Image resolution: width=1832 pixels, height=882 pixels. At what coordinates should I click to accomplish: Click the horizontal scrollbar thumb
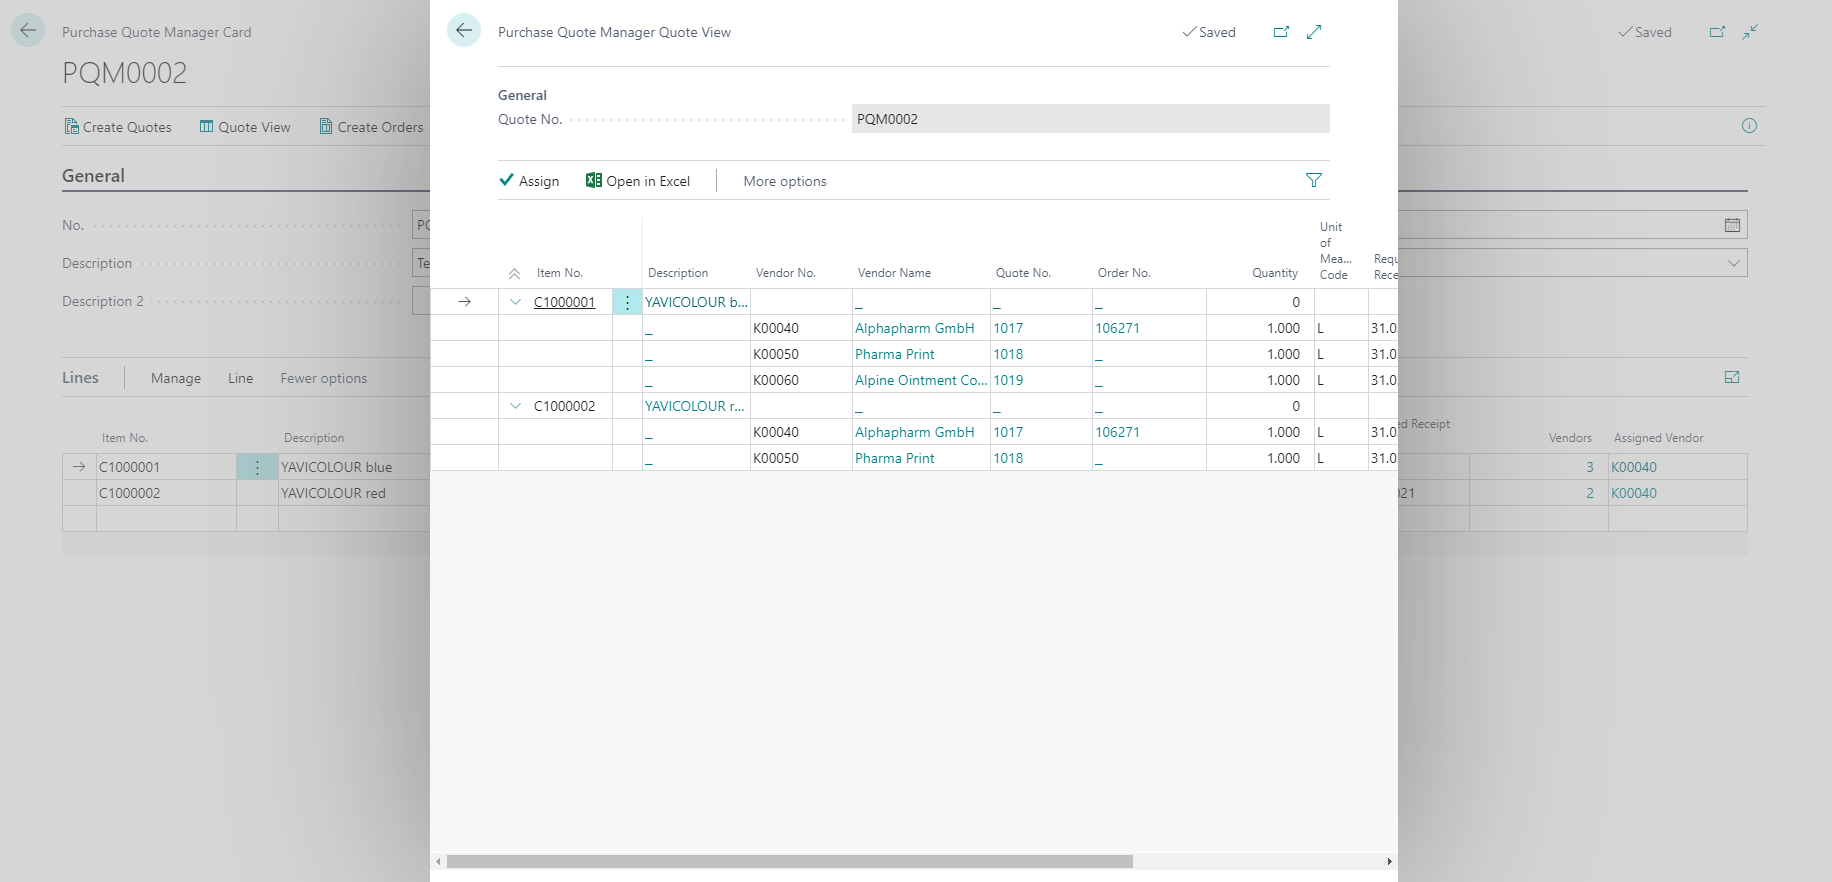coord(789,861)
